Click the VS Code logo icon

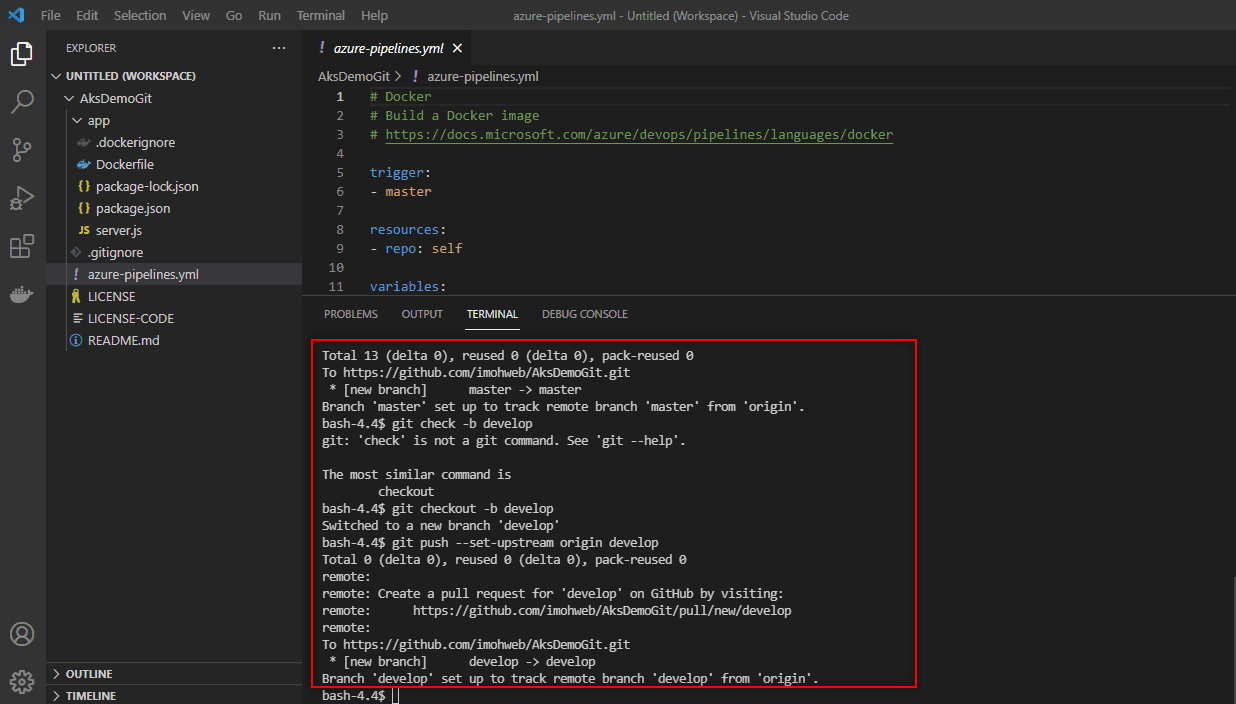coord(16,15)
